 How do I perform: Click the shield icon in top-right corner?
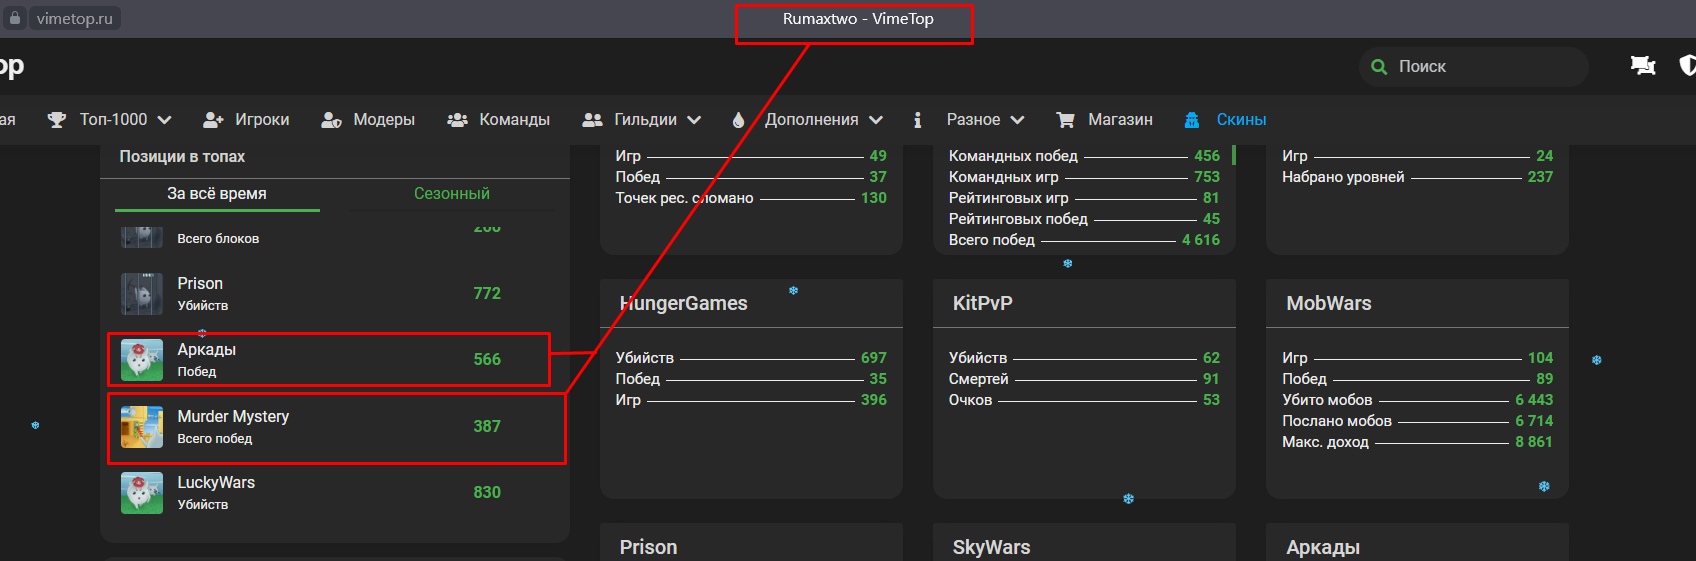pos(1687,66)
